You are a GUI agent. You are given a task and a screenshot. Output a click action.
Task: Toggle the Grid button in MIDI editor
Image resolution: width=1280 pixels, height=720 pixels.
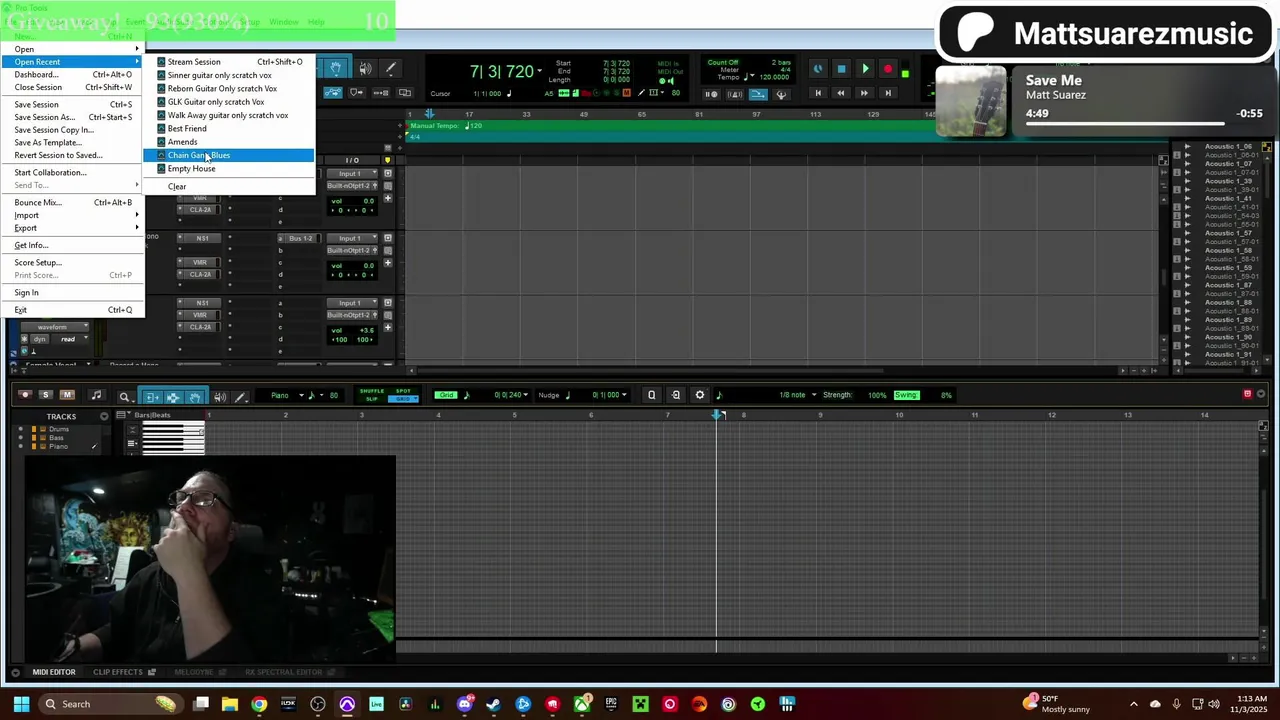pos(446,395)
